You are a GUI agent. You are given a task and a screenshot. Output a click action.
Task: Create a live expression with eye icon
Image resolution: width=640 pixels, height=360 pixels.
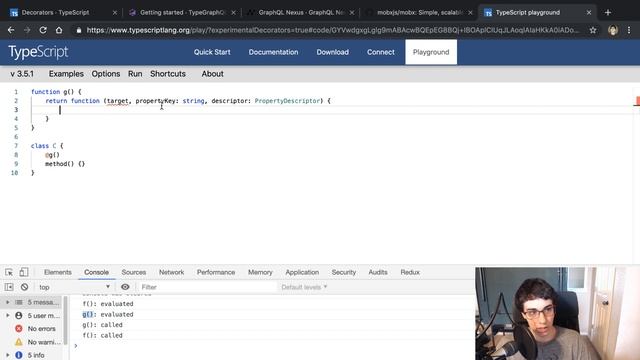125,287
